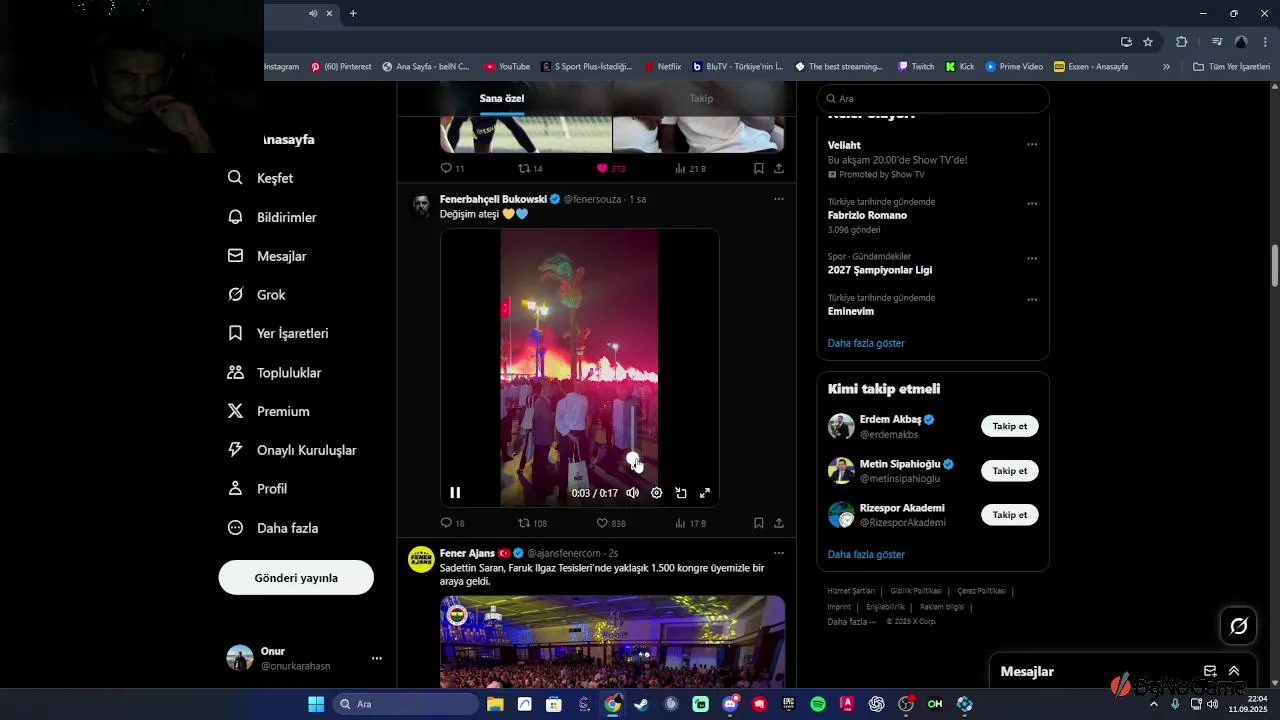Pause the Değişim ateşi video
This screenshot has height=720, width=1280.
(455, 493)
